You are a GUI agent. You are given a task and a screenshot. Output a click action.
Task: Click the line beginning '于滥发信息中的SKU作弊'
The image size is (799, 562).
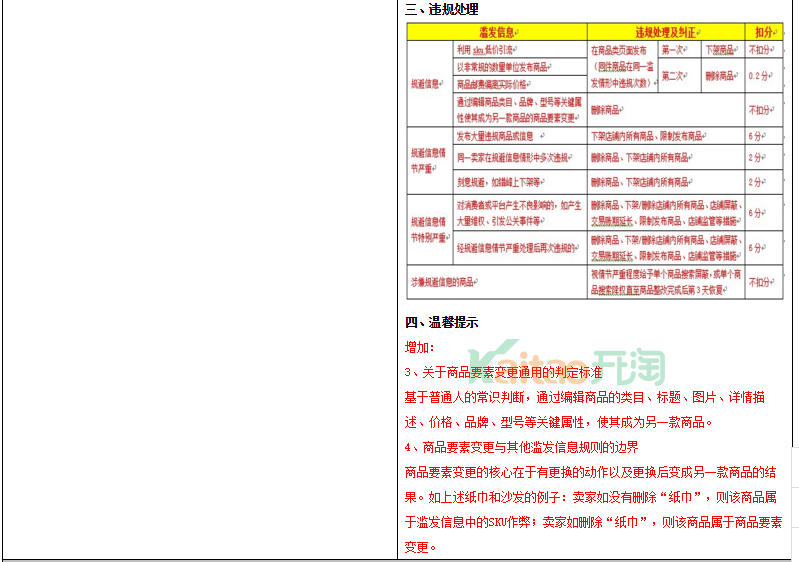coord(593,522)
